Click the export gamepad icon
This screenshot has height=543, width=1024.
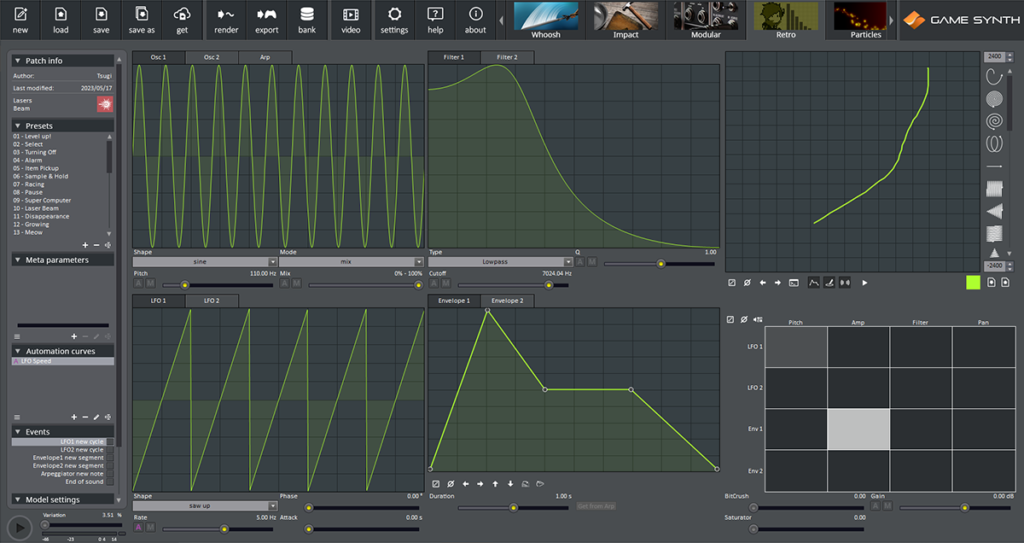[266, 14]
